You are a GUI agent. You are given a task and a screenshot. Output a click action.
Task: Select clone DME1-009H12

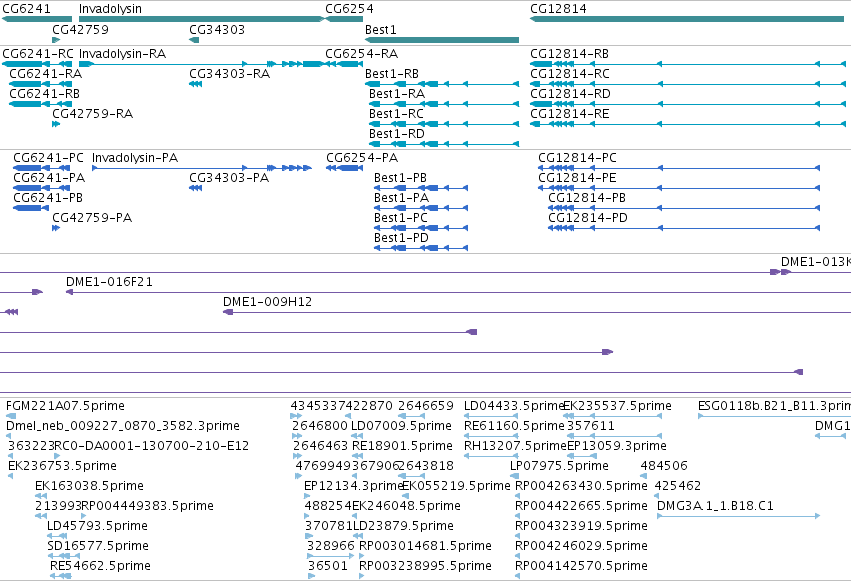coord(268,302)
